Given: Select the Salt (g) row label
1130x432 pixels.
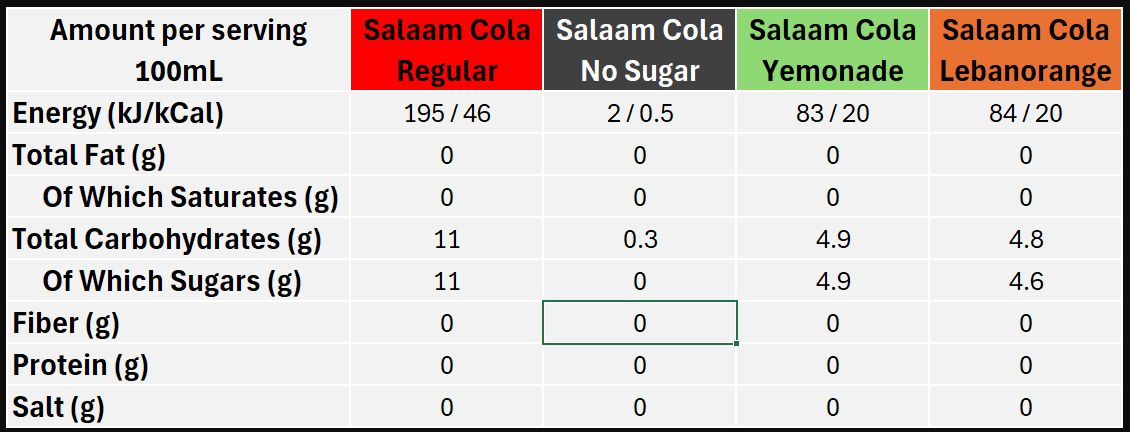Looking at the screenshot, I should click(x=59, y=408).
